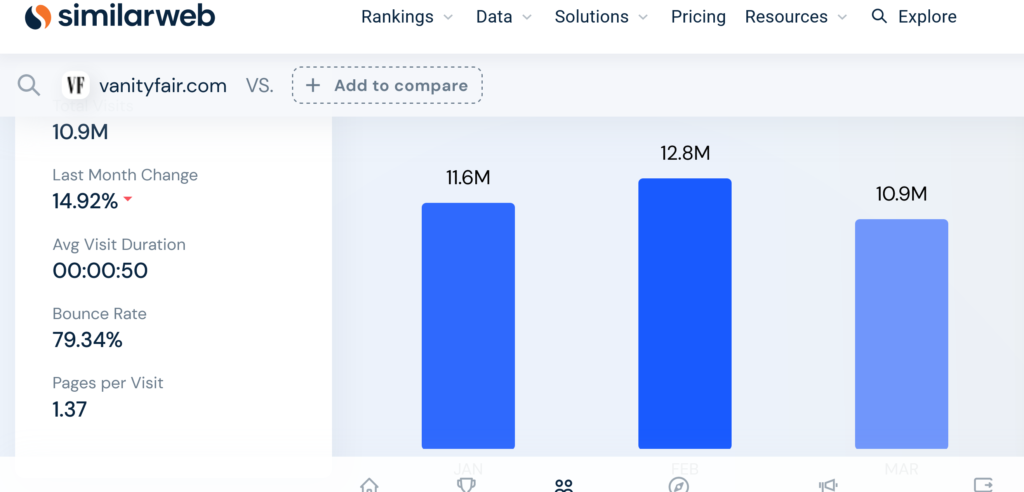The width and height of the screenshot is (1024, 492).
Task: Go to the Pricing page
Action: point(698,17)
